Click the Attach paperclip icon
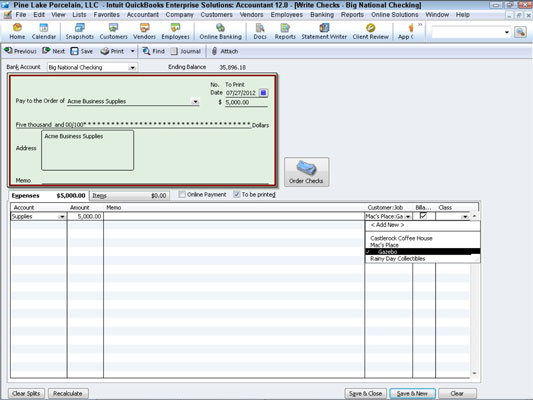 [x=214, y=51]
